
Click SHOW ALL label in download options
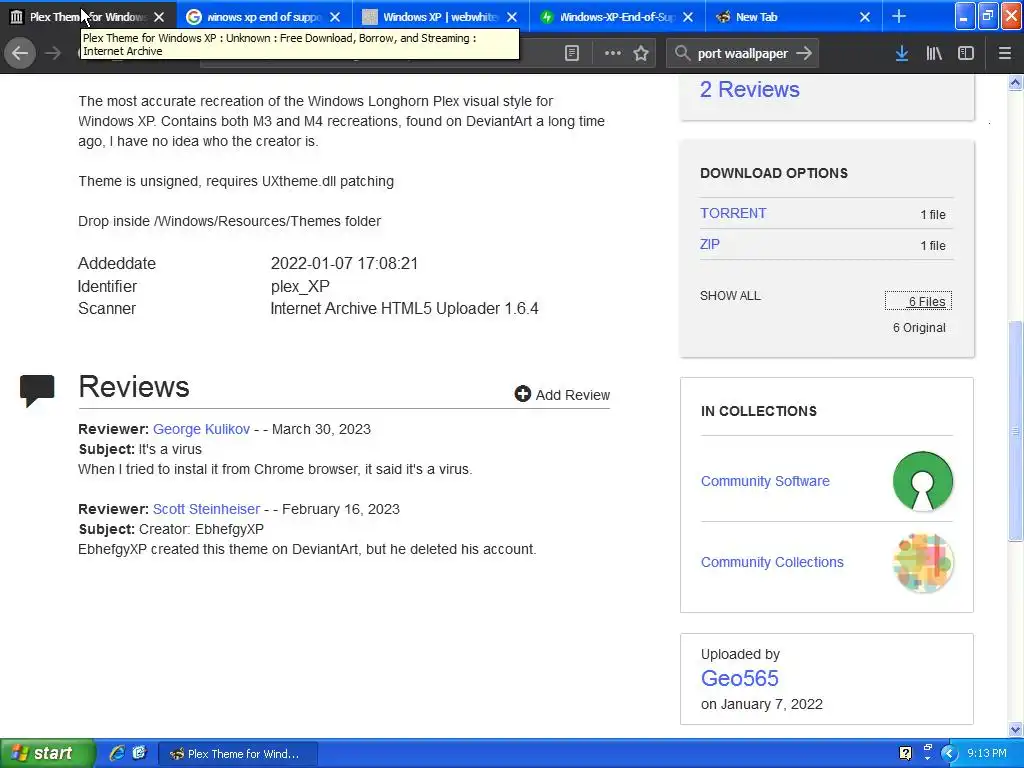click(730, 296)
